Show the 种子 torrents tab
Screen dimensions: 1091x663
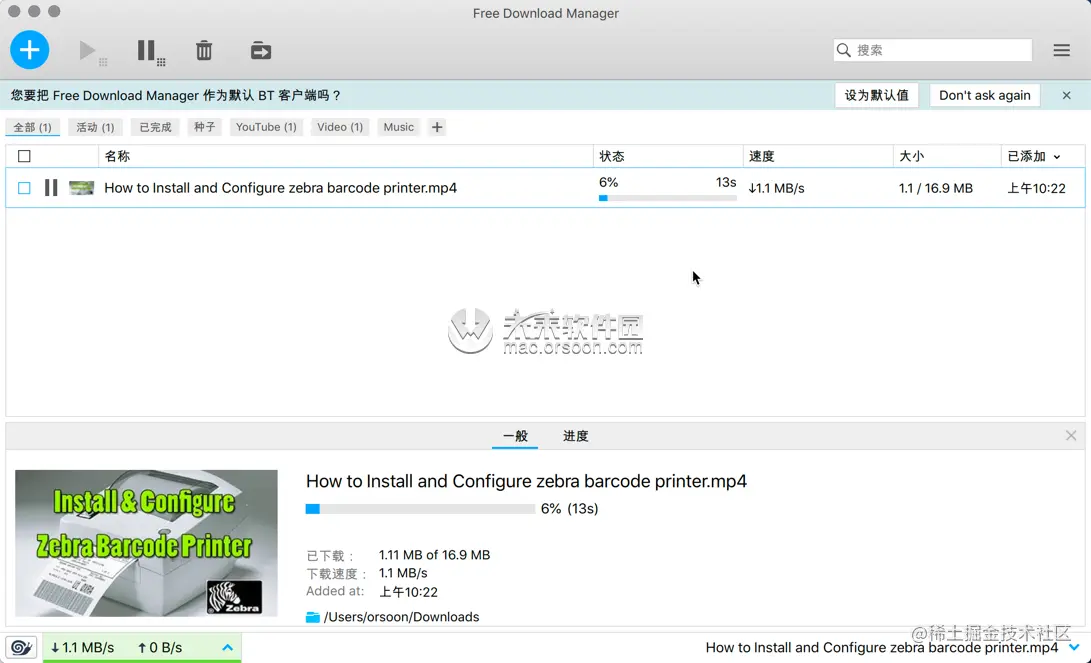point(205,127)
